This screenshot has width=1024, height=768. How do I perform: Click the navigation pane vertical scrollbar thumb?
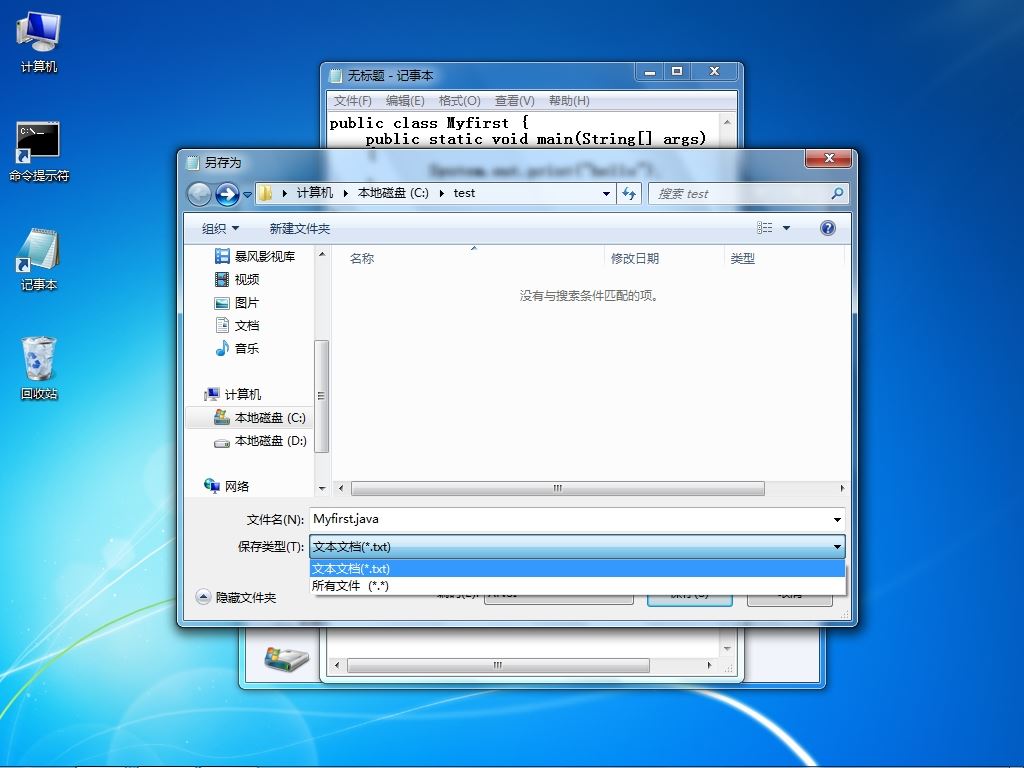(321, 396)
